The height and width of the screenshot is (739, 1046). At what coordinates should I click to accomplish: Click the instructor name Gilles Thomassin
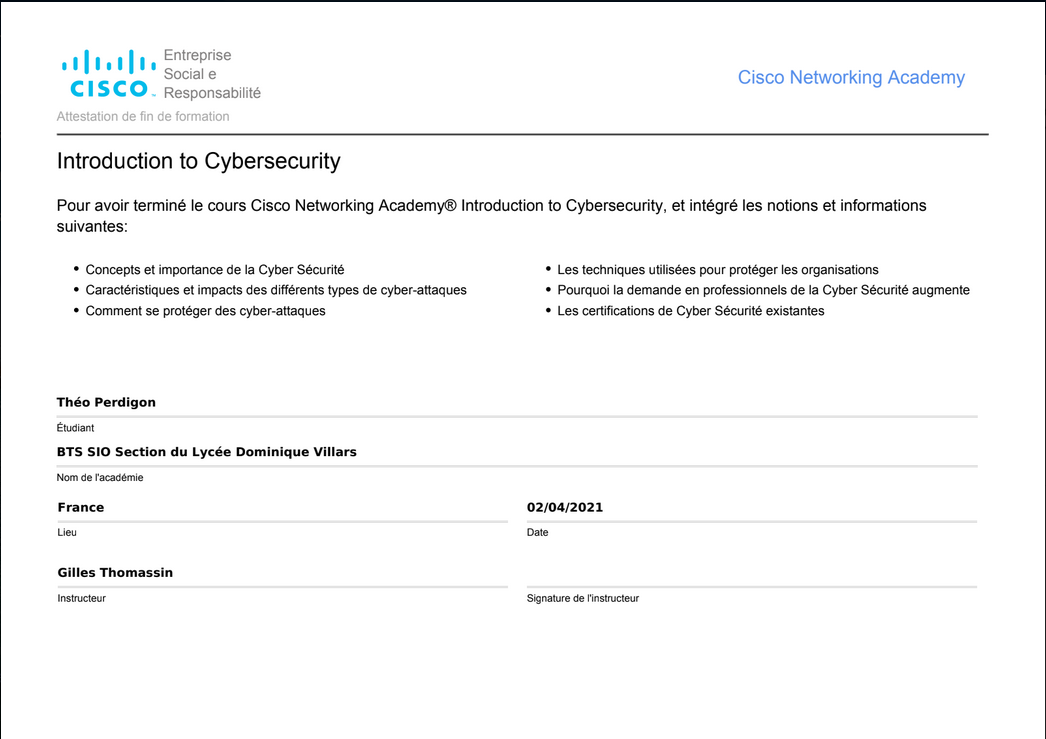point(115,572)
